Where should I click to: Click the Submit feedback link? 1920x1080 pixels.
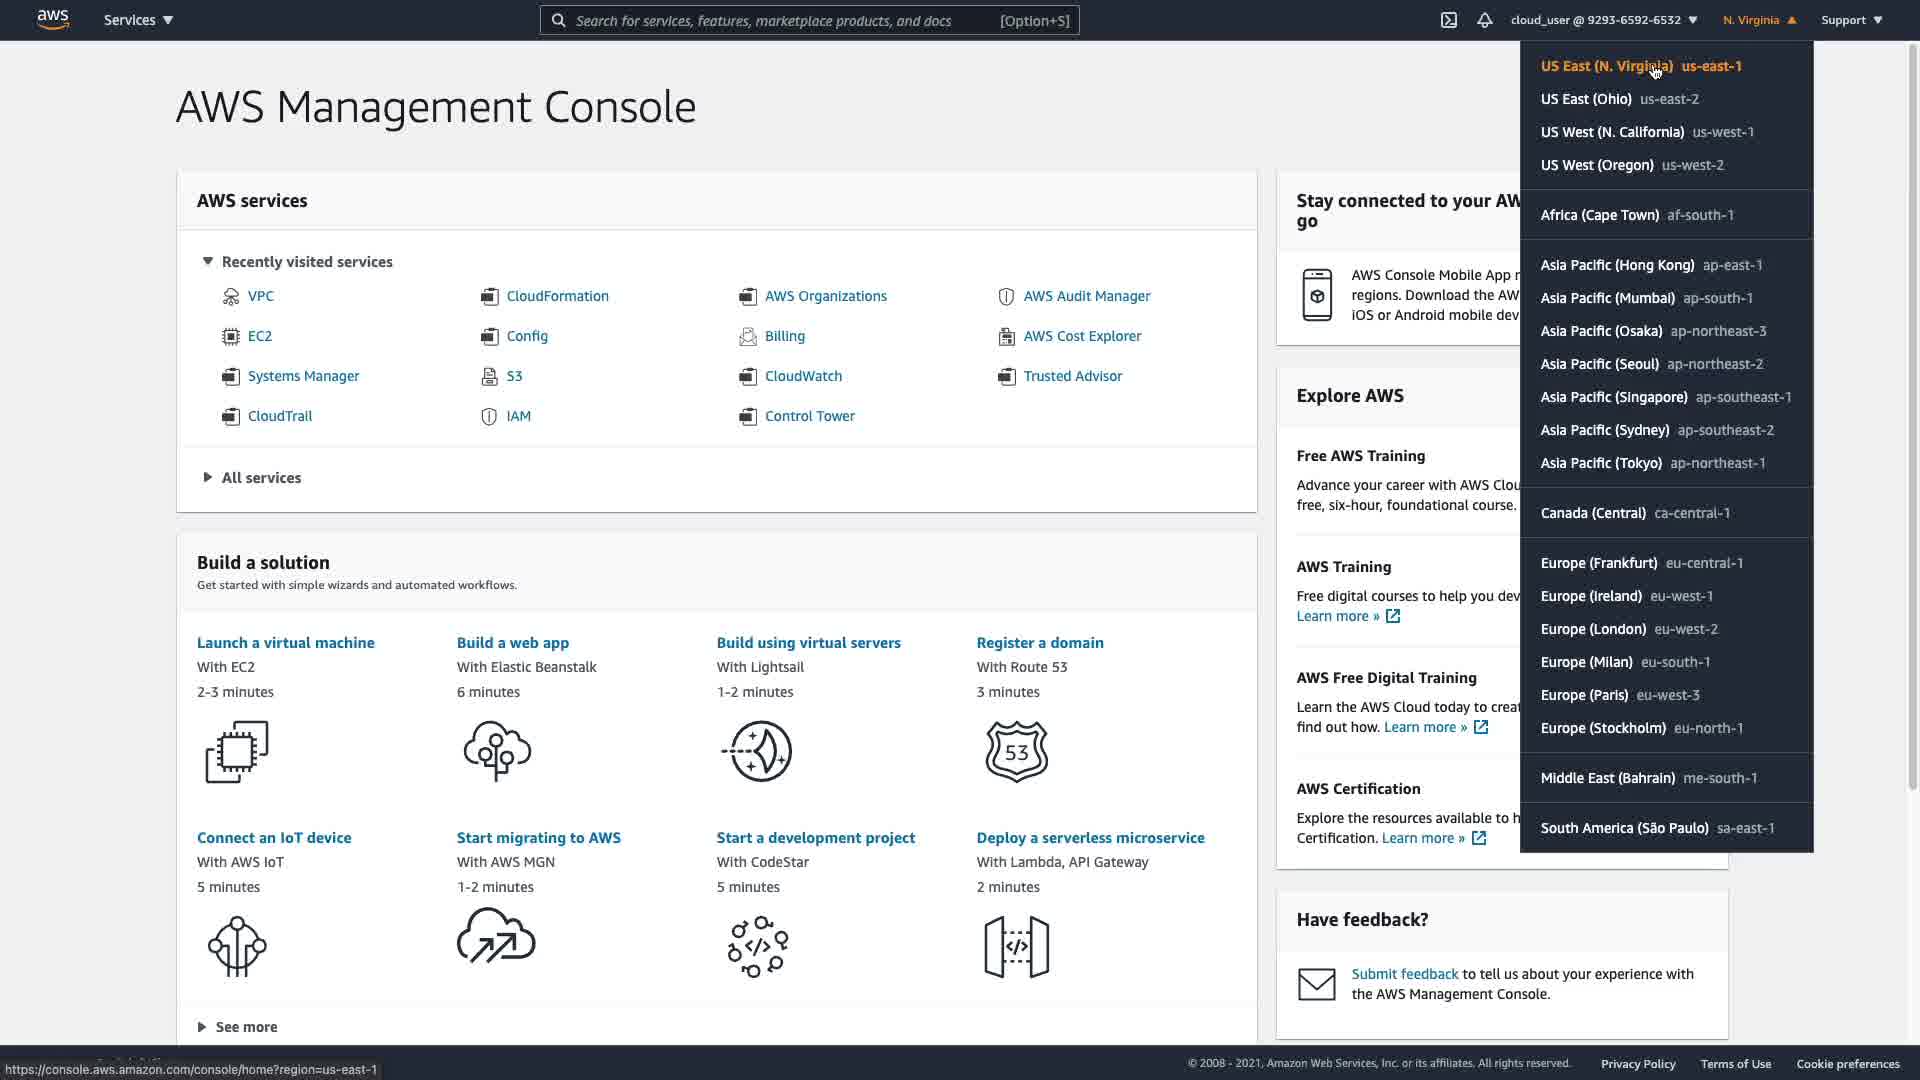[x=1404, y=974]
